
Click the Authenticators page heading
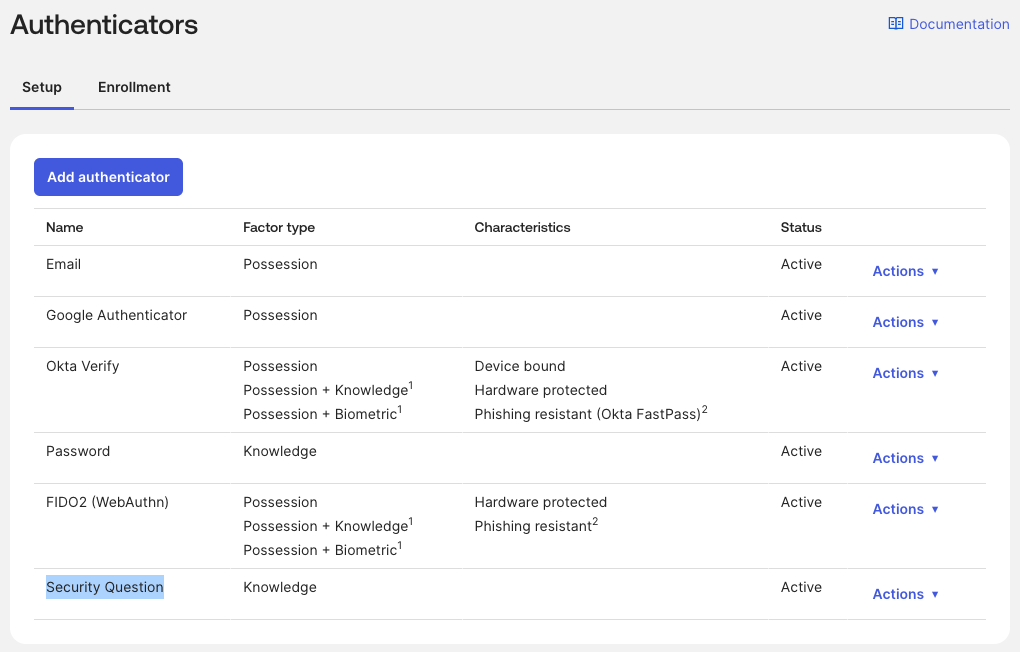[x=104, y=25]
